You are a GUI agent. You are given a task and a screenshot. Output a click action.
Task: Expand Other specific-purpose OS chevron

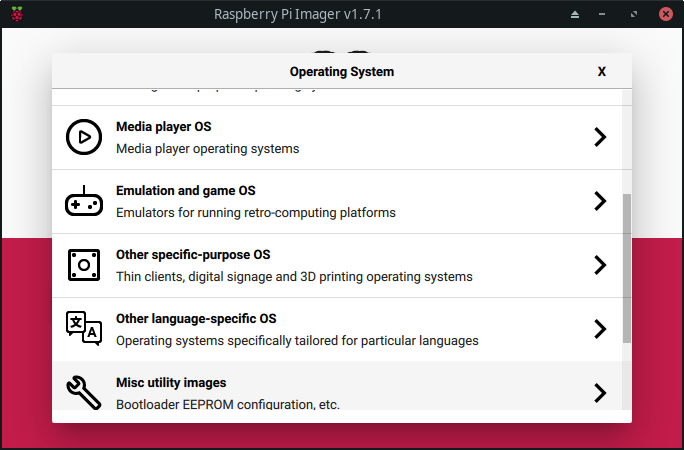[600, 265]
